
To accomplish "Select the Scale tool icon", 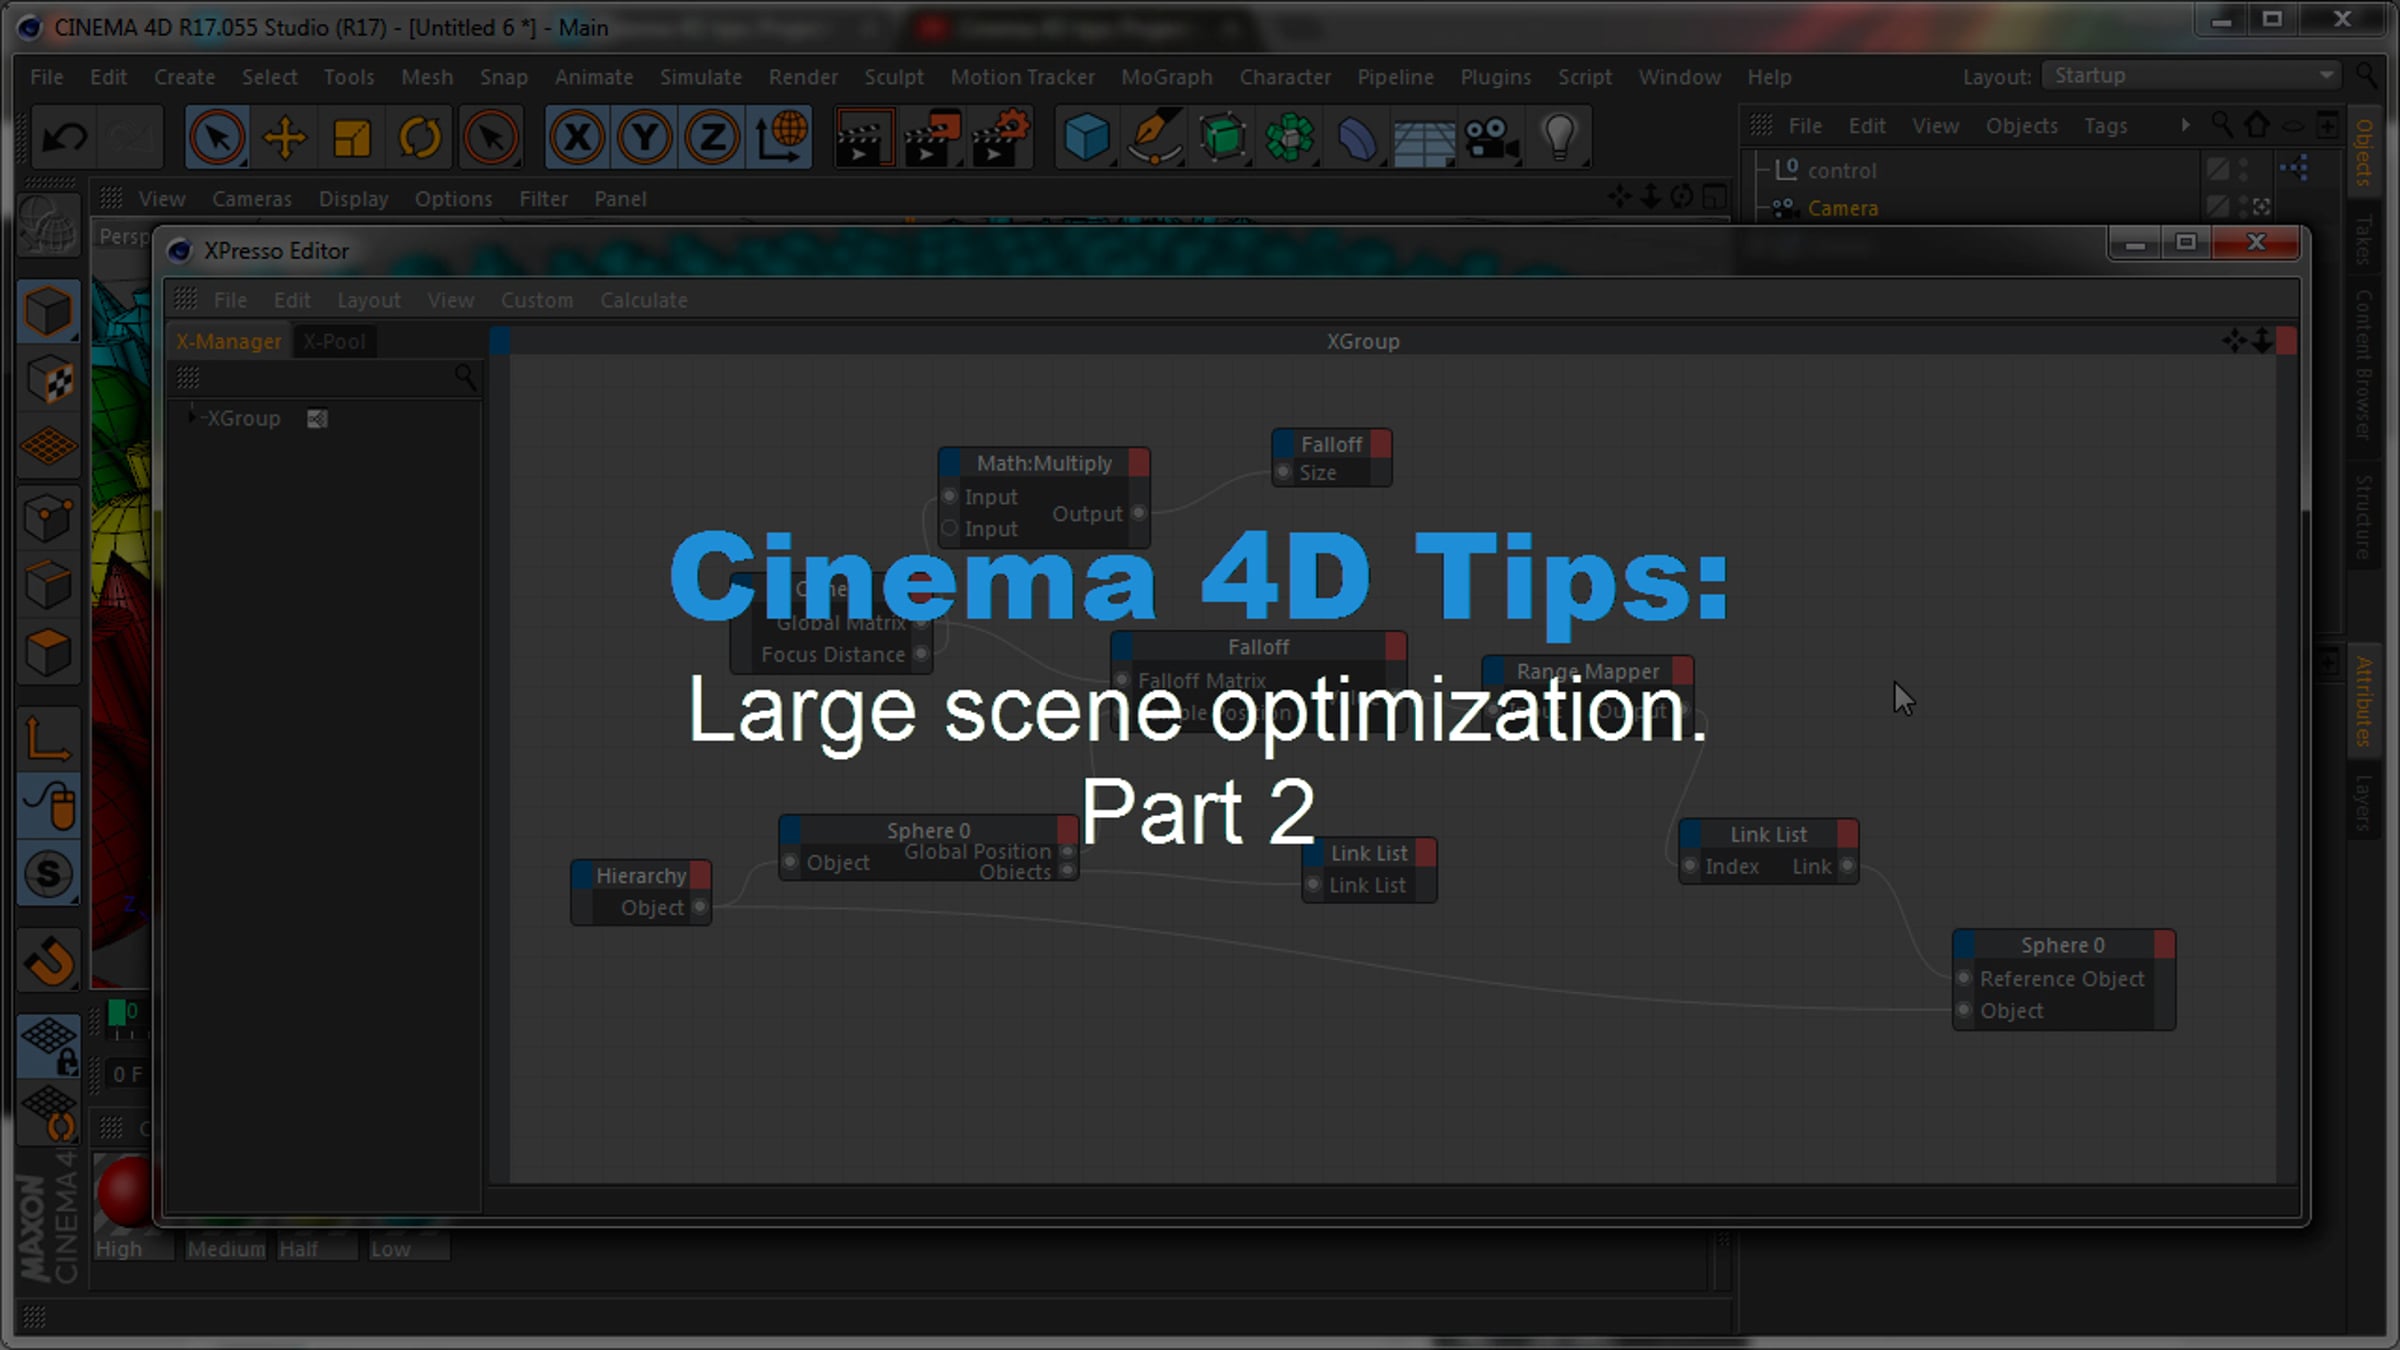I will (352, 137).
